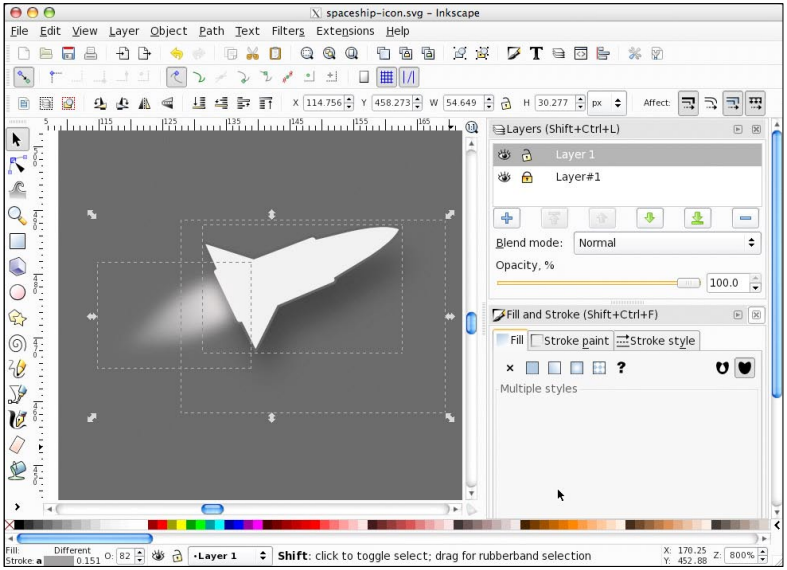The width and height of the screenshot is (787, 570).
Task: Select the Spiral tool
Action: click(18, 344)
